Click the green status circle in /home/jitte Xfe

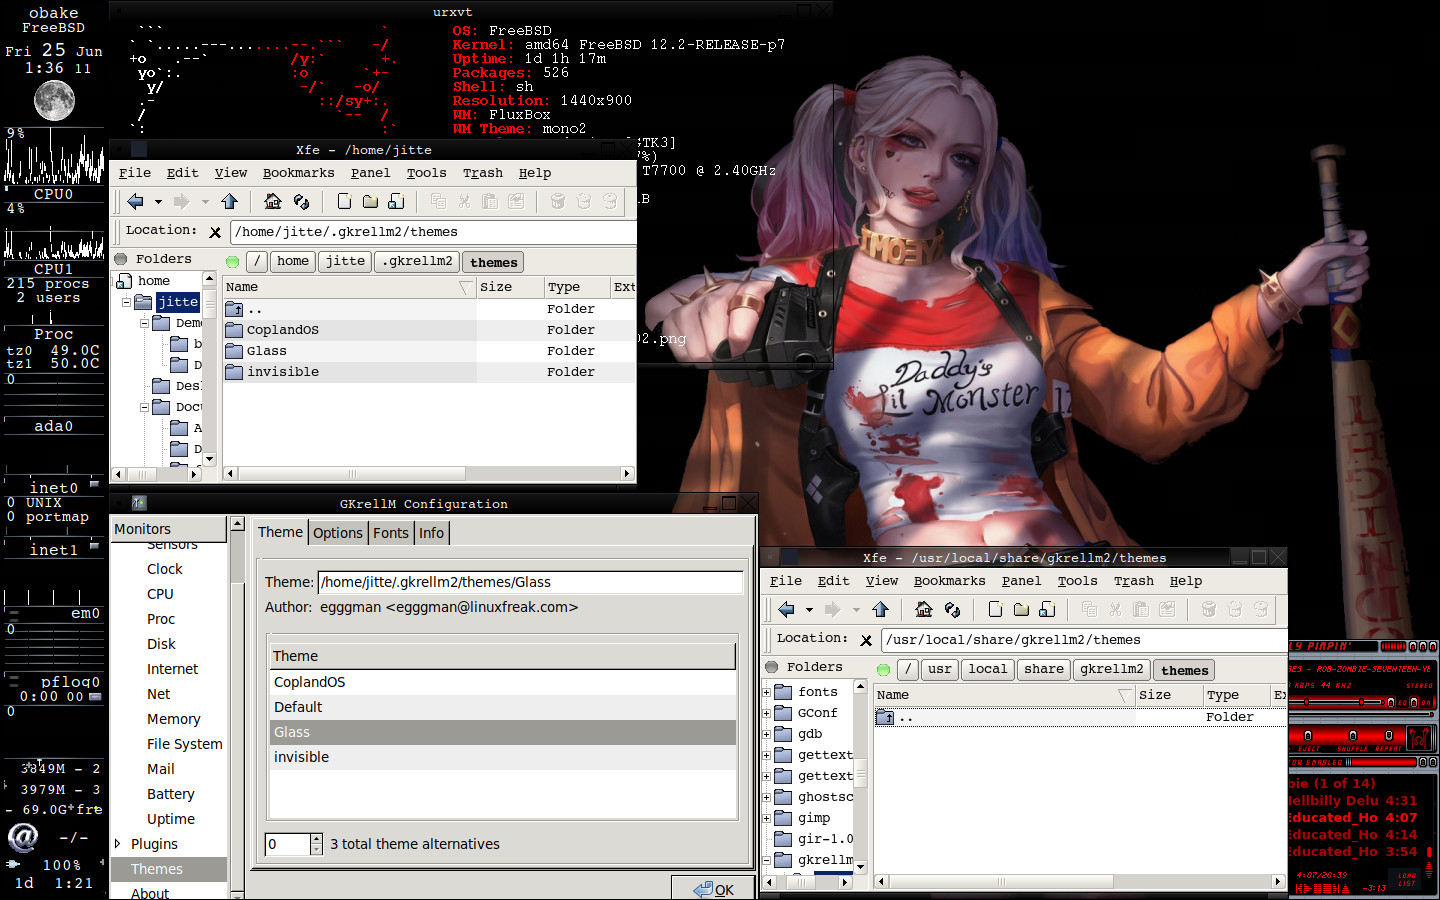coord(233,262)
